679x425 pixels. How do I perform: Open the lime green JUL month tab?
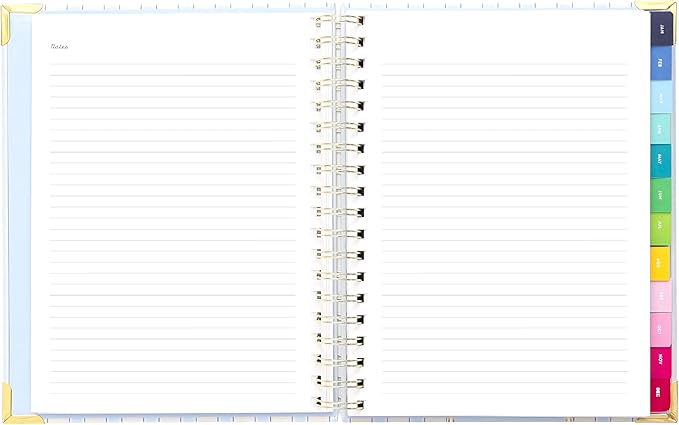click(x=661, y=229)
